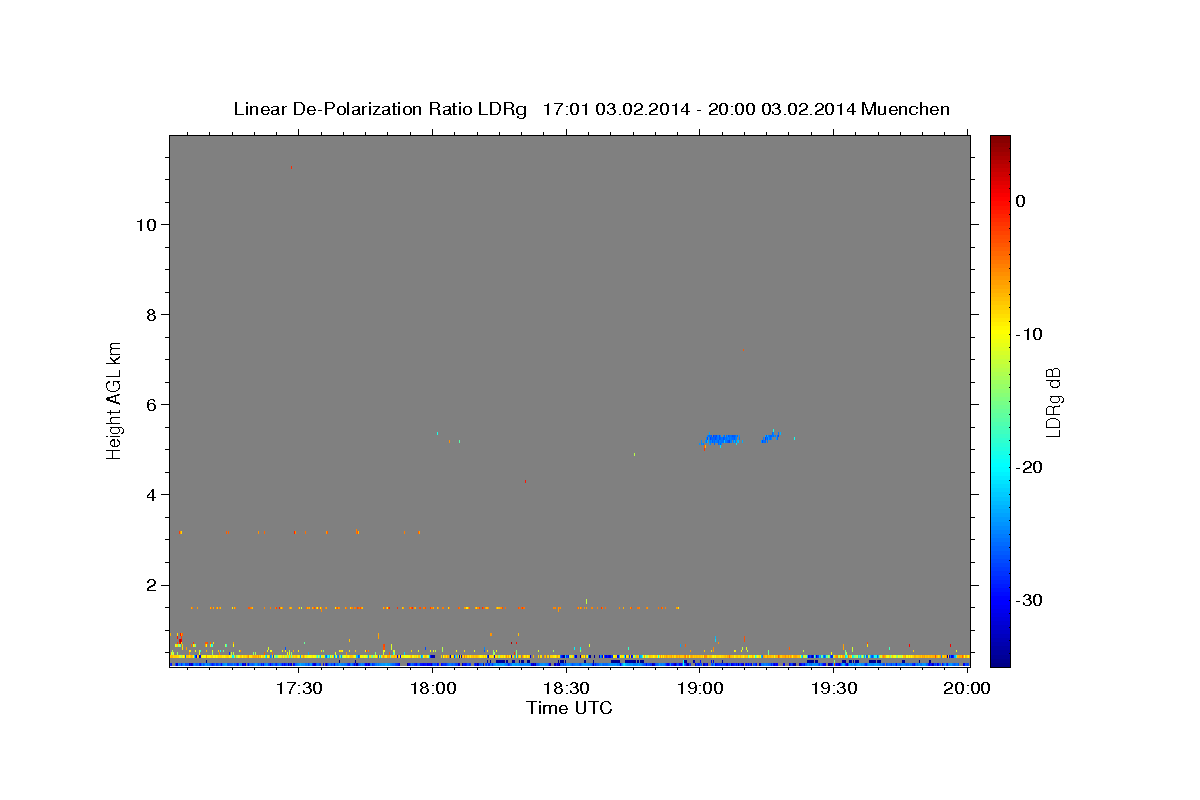Click the 20:00 time tick label

pos(967,688)
